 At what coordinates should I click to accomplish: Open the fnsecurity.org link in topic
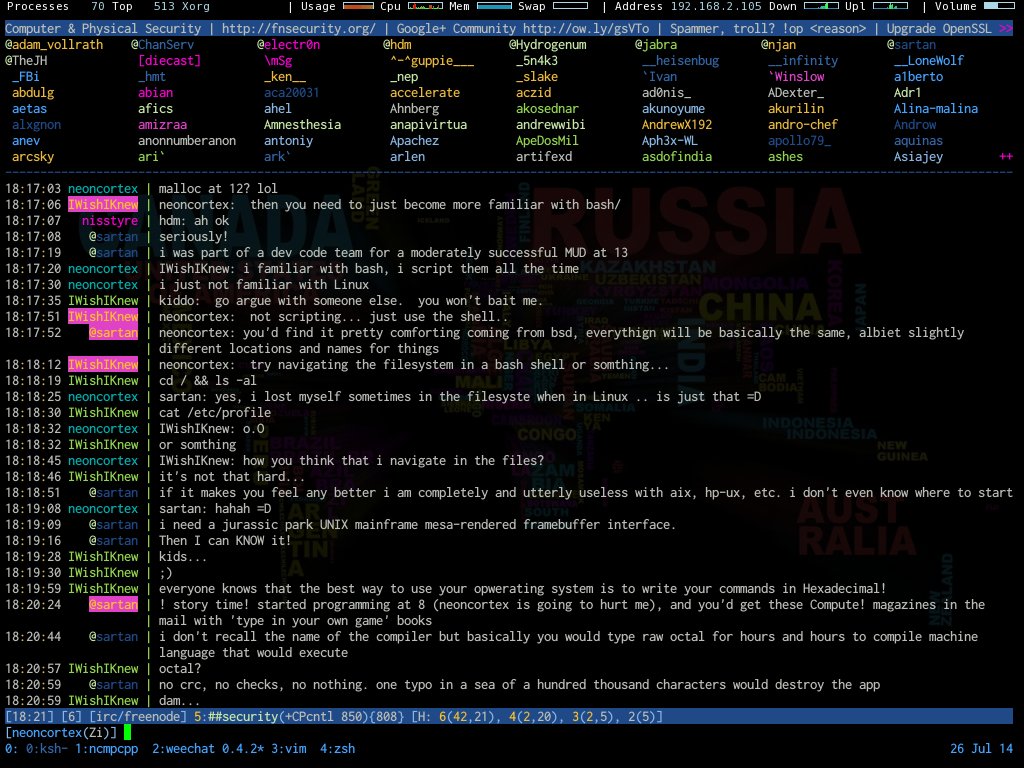coord(298,29)
